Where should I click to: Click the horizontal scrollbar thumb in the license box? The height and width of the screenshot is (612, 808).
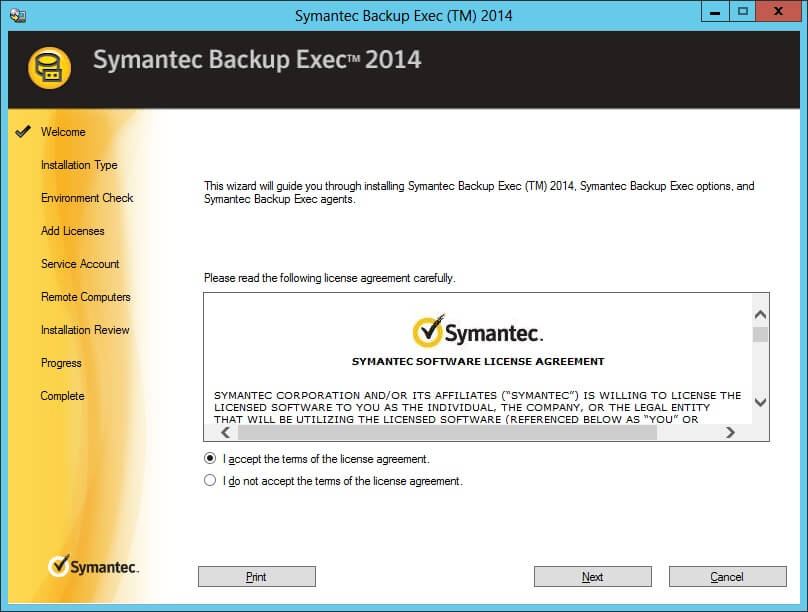click(447, 432)
